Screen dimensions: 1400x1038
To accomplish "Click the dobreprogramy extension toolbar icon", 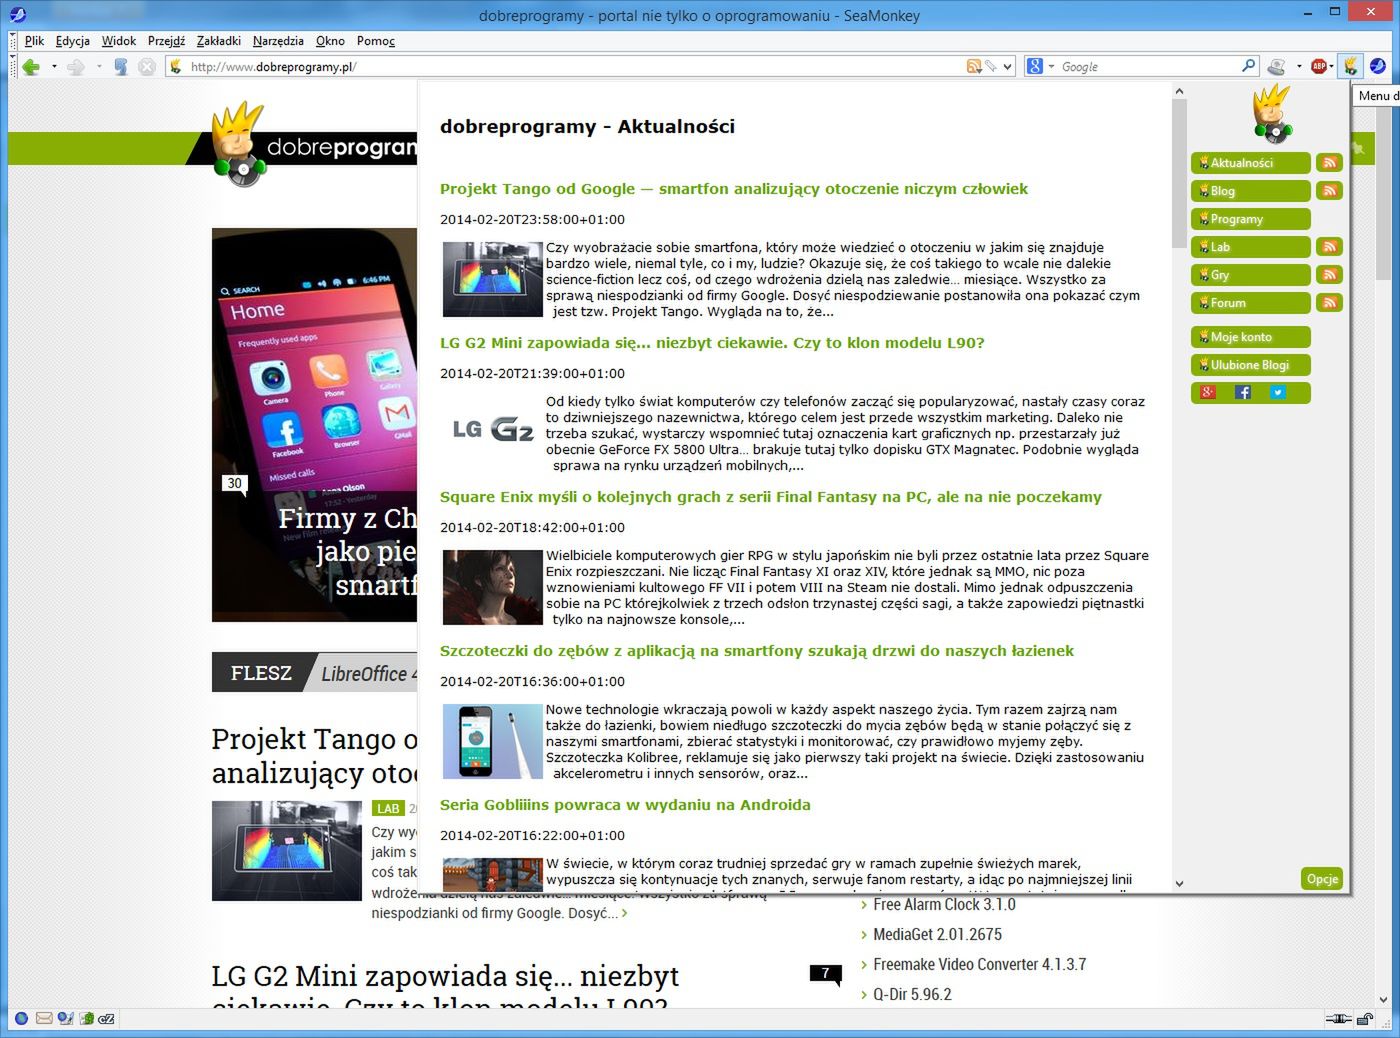I will (x=1351, y=66).
